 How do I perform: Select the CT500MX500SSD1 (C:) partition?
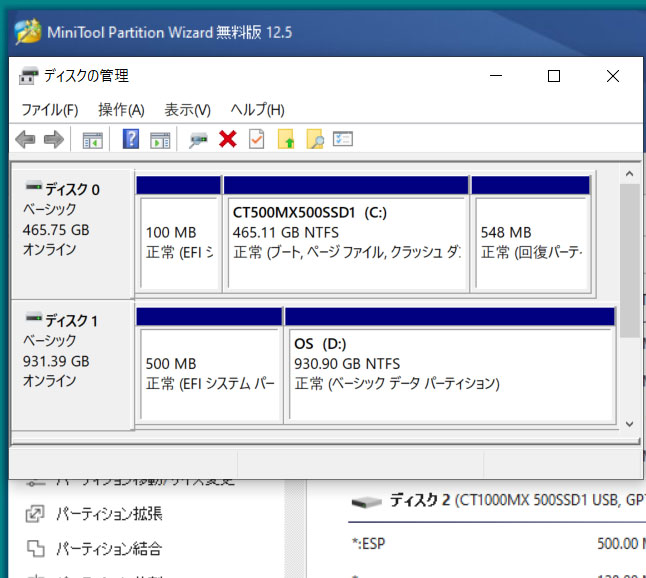346,234
